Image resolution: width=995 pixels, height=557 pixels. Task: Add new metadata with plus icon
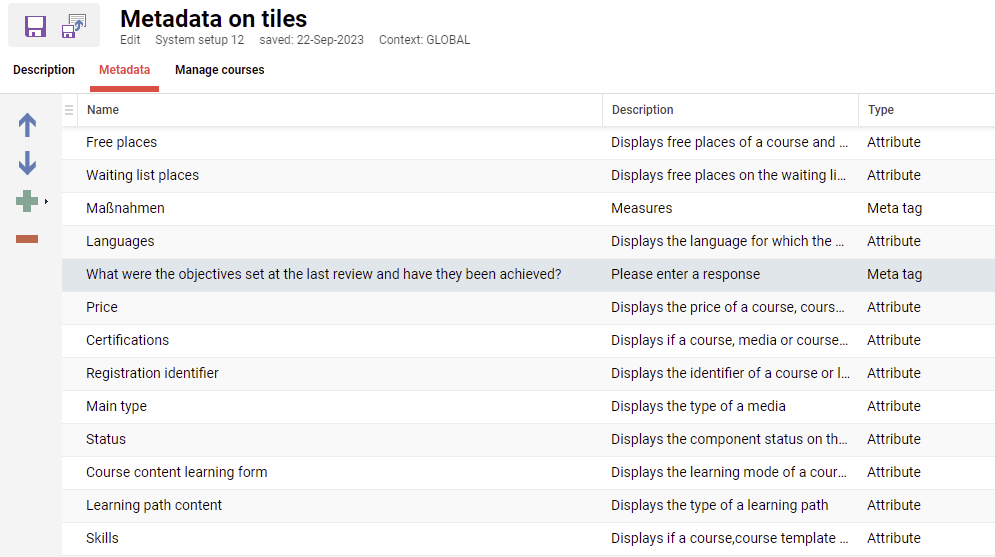coord(26,201)
